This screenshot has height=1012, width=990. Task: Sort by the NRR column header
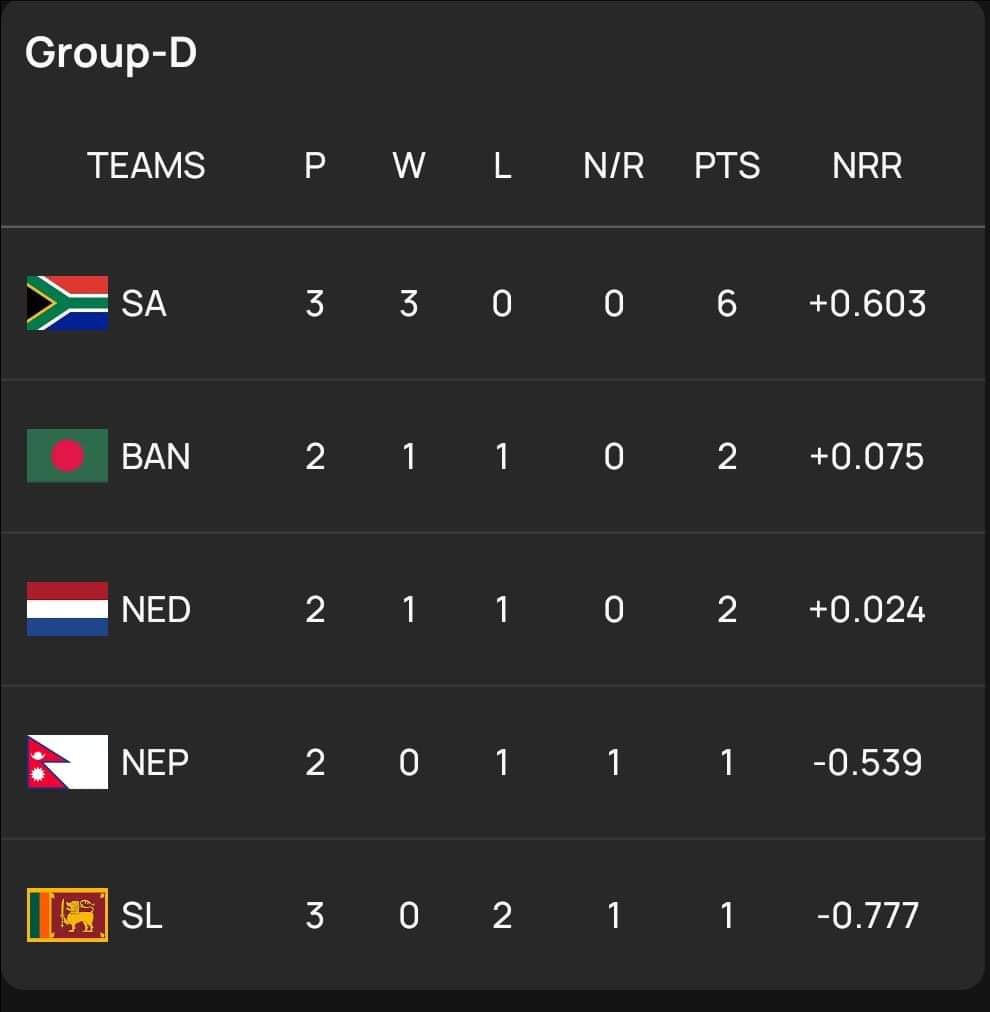click(867, 165)
